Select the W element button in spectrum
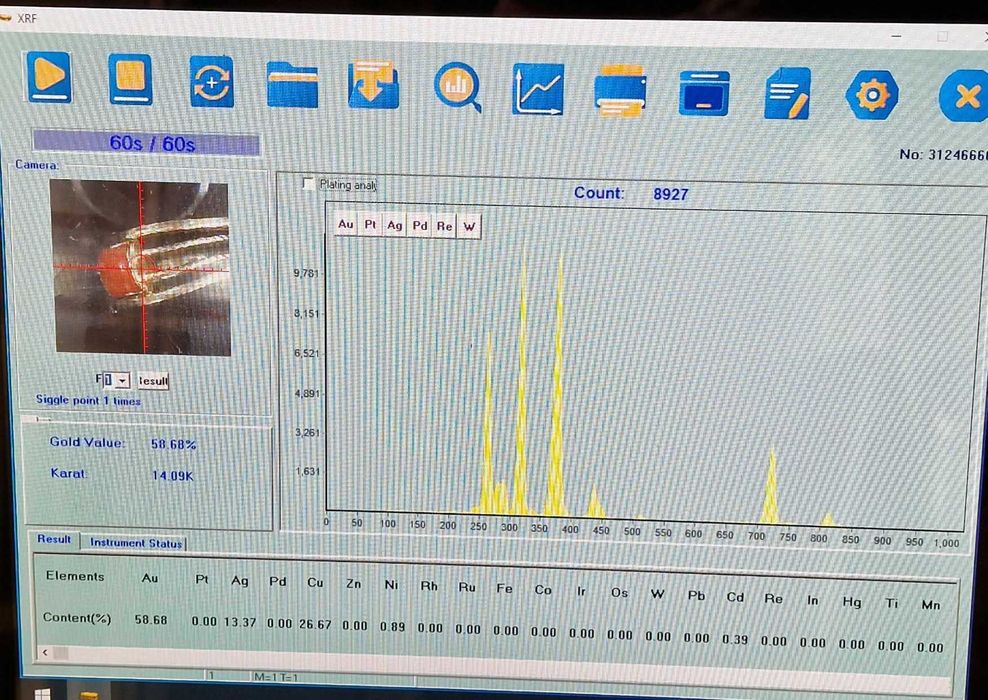This screenshot has height=700, width=988. [469, 227]
